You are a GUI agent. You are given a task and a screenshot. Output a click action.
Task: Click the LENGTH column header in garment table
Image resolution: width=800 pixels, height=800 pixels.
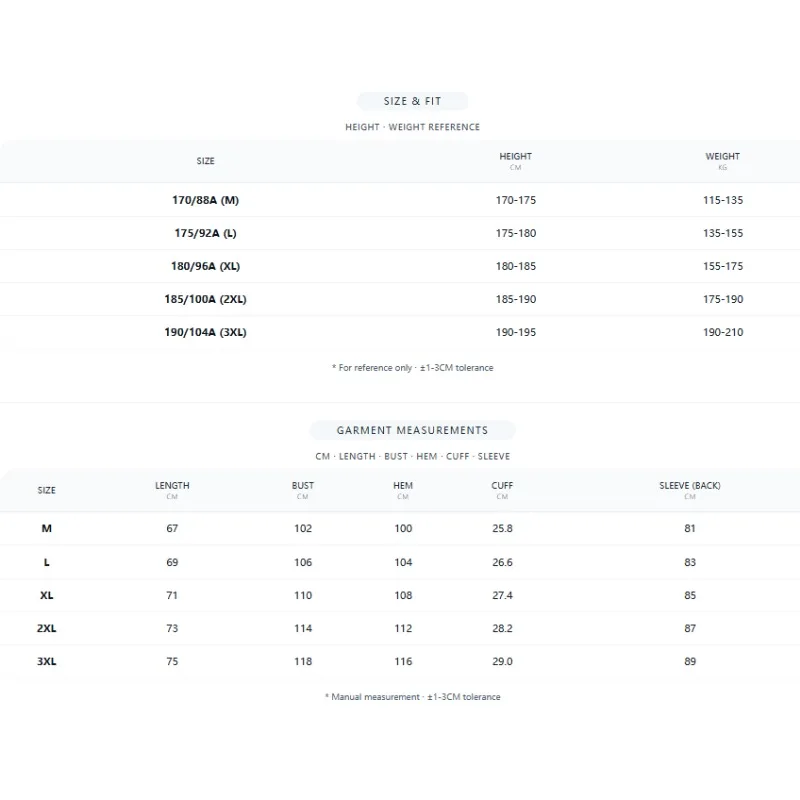click(x=172, y=486)
